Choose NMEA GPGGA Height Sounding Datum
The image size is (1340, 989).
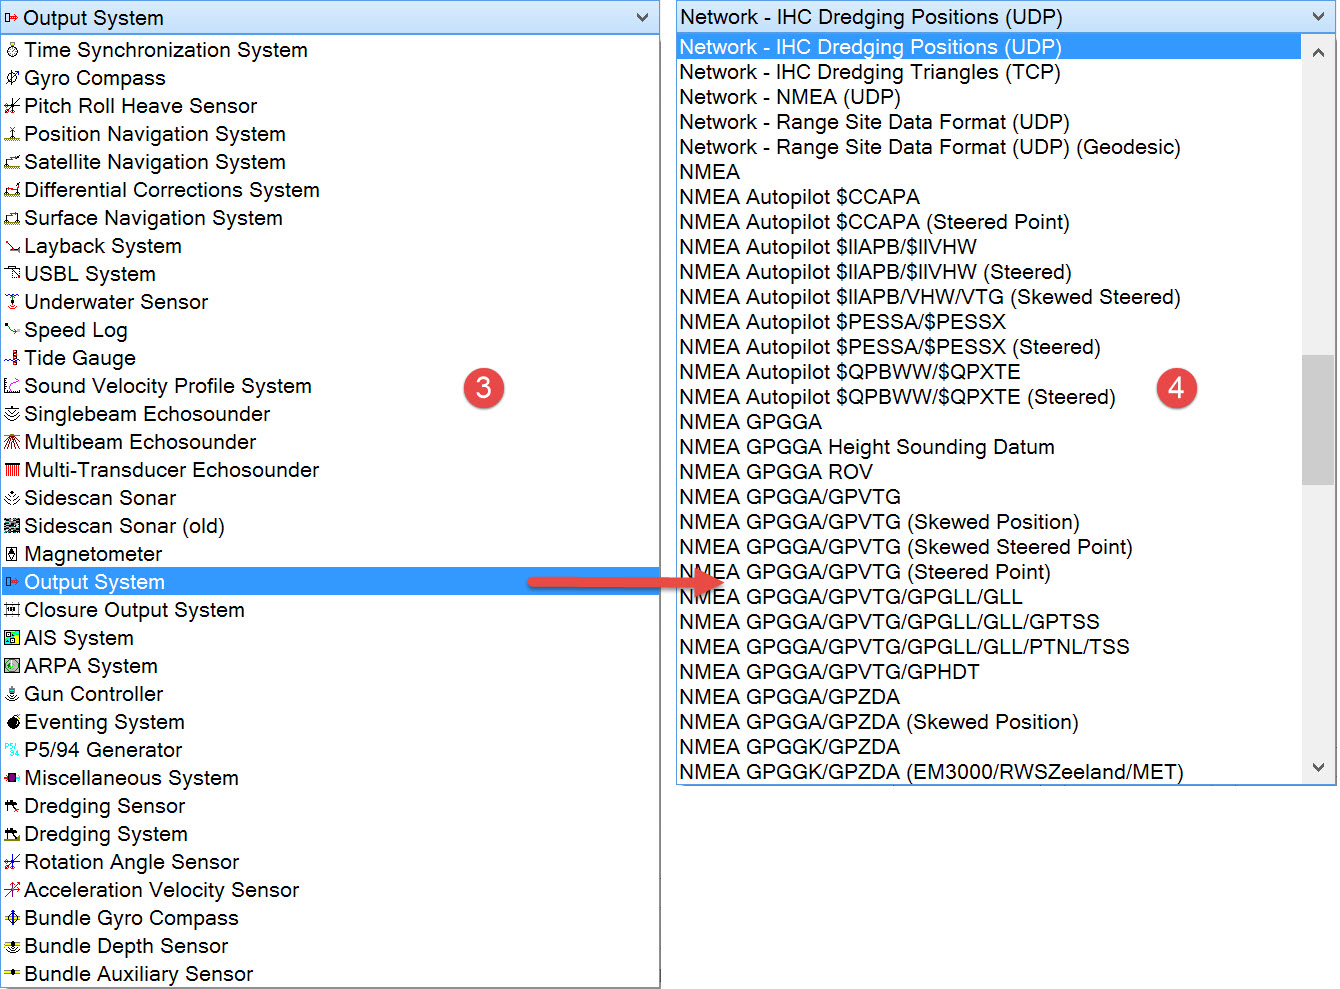(989, 447)
